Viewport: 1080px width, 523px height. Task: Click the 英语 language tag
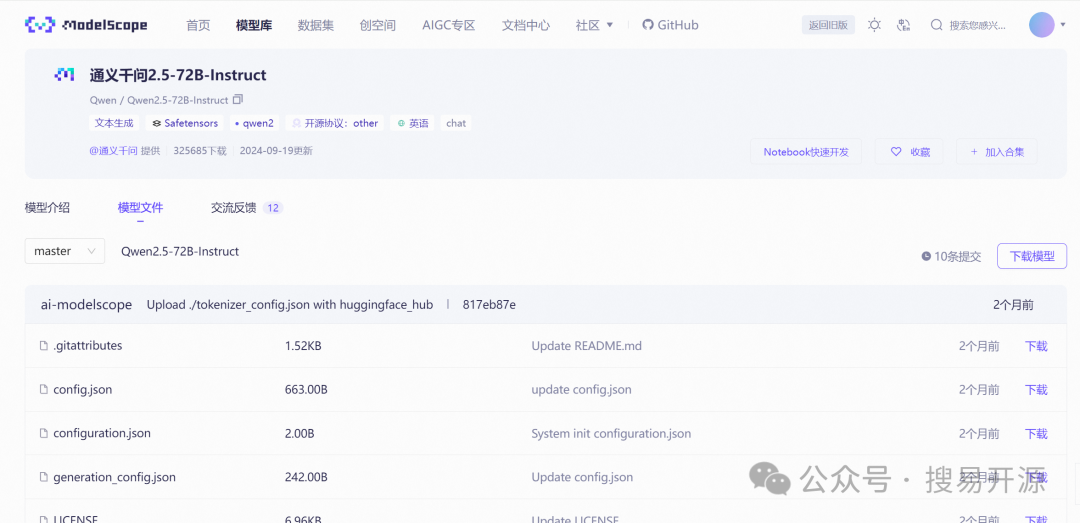413,123
